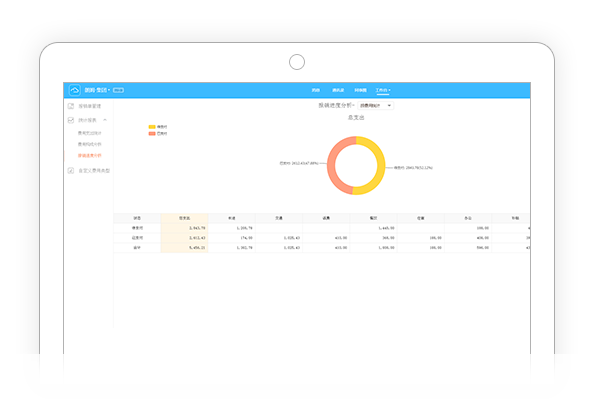
Task: Click the 2,412.43 total cell
Action: tap(184, 238)
